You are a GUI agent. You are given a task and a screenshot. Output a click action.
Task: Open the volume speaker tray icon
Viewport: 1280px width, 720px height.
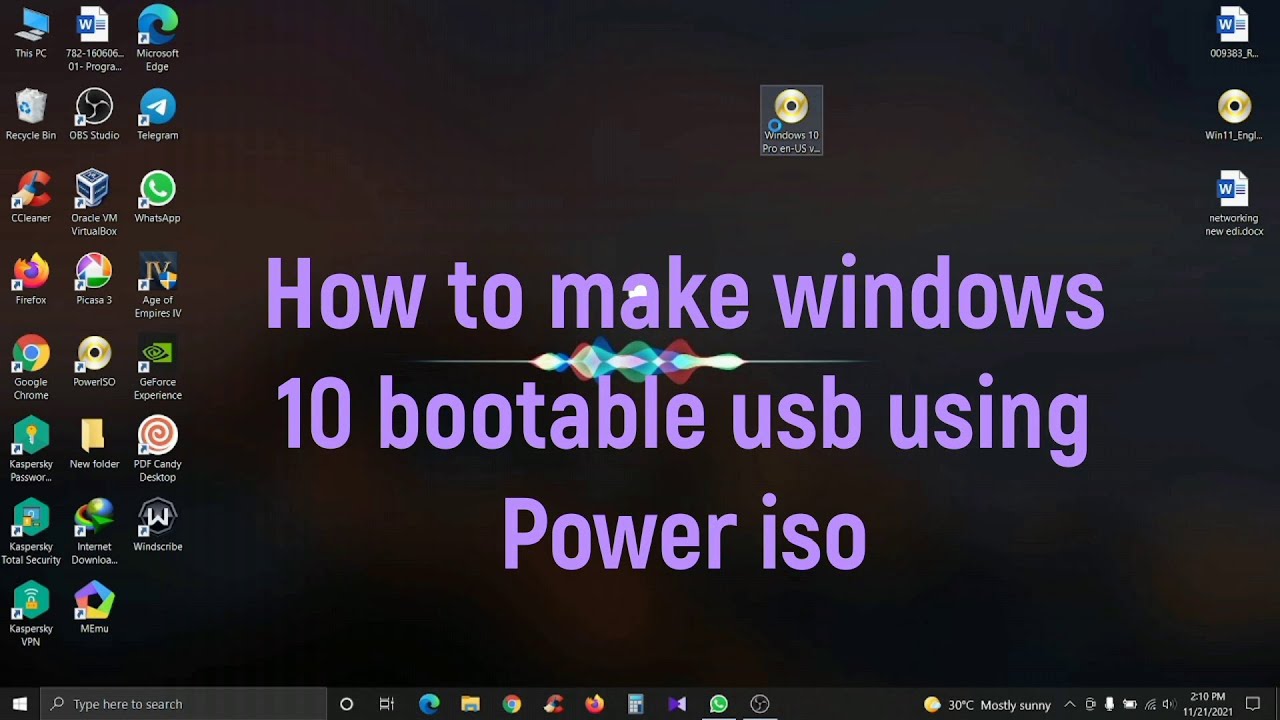pyautogui.click(x=1168, y=705)
